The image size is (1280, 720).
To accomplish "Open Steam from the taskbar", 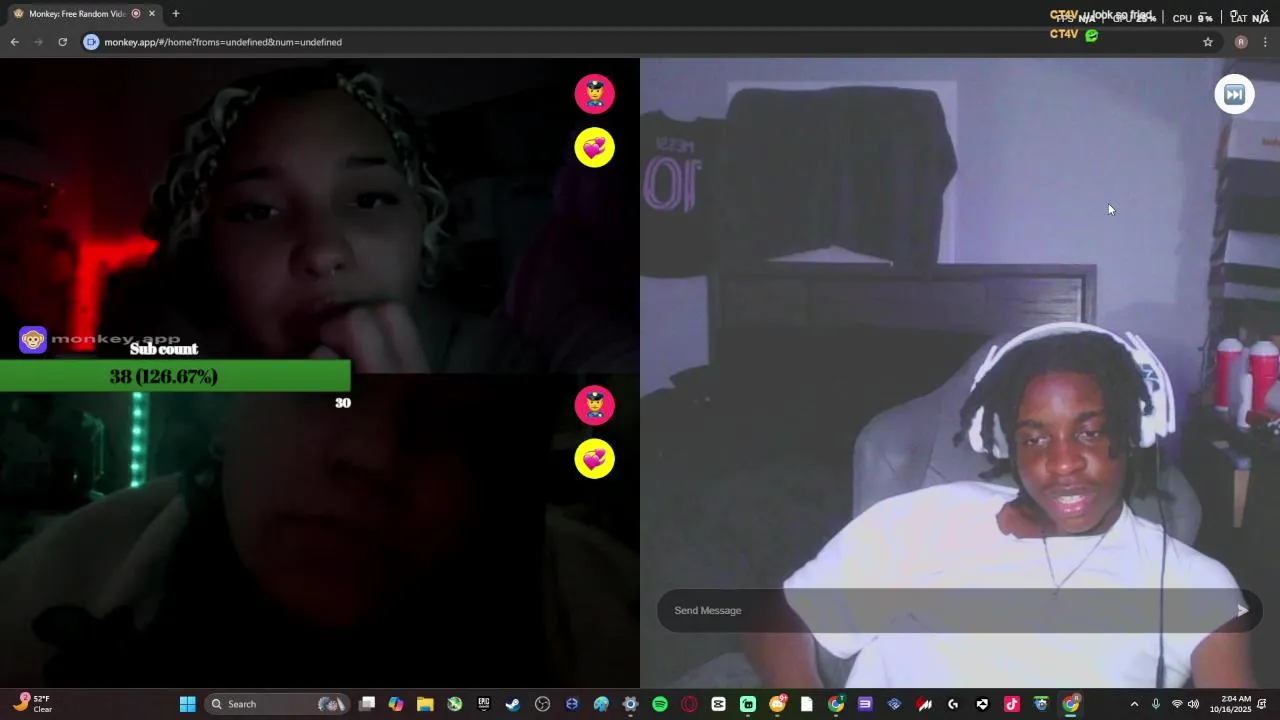I will click(x=513, y=704).
